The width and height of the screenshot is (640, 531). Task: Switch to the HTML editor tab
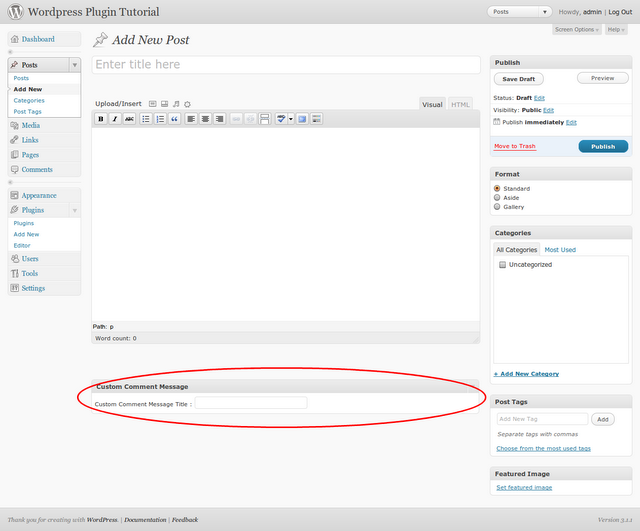[460, 104]
